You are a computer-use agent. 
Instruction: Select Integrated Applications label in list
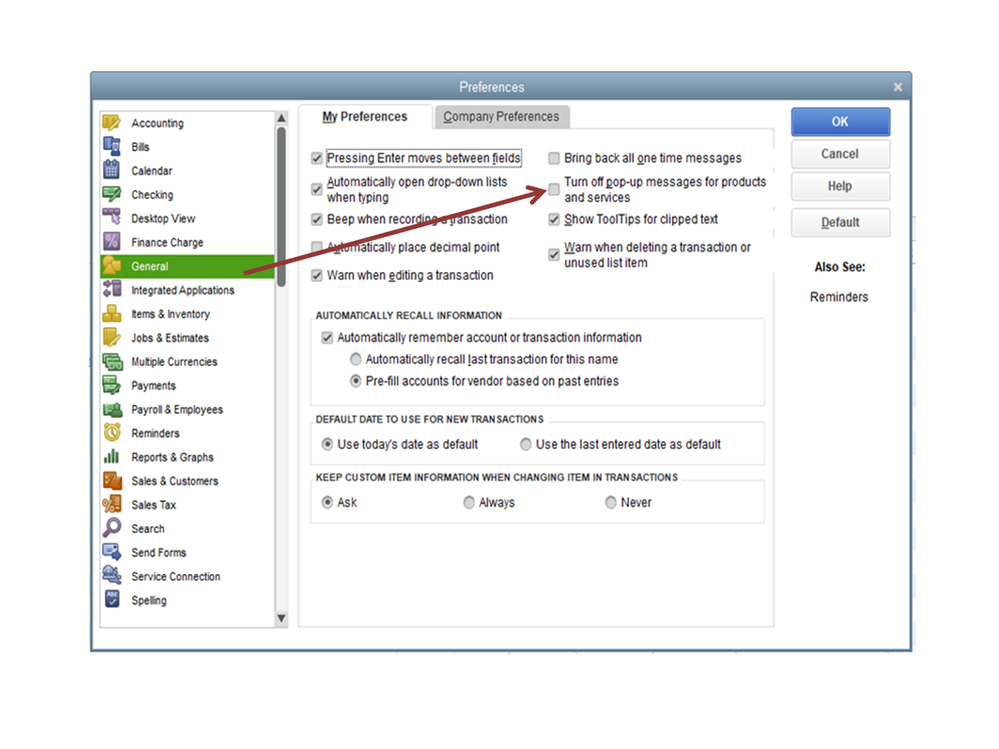(183, 290)
